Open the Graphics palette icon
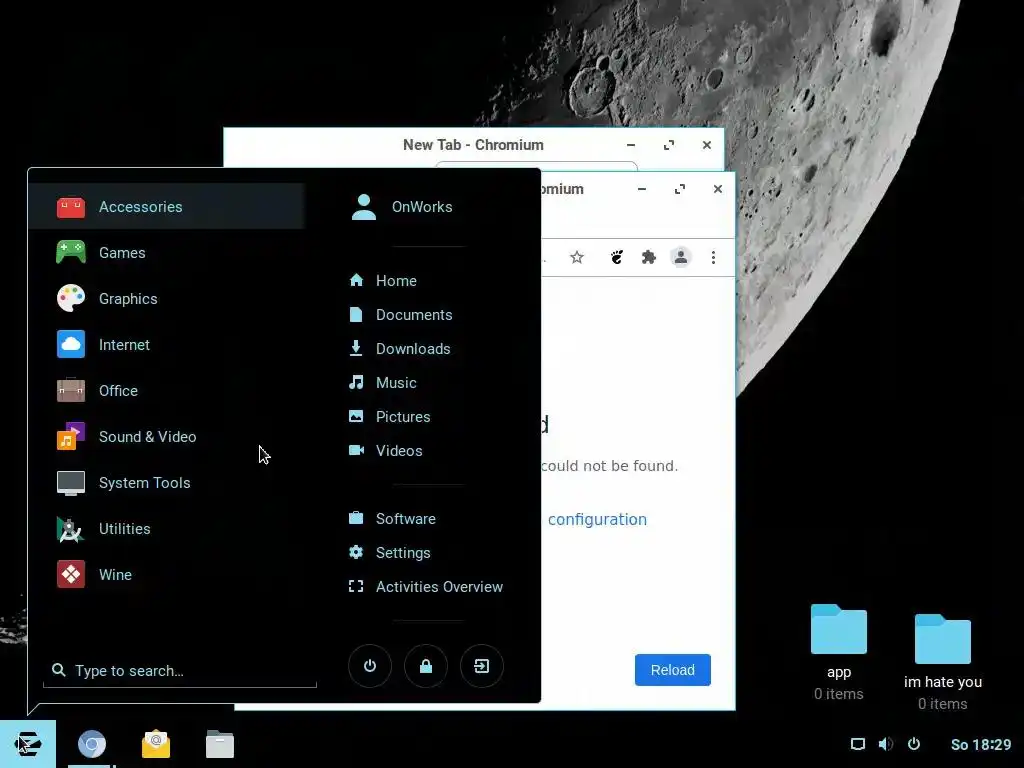This screenshot has height=768, width=1024. [x=71, y=298]
